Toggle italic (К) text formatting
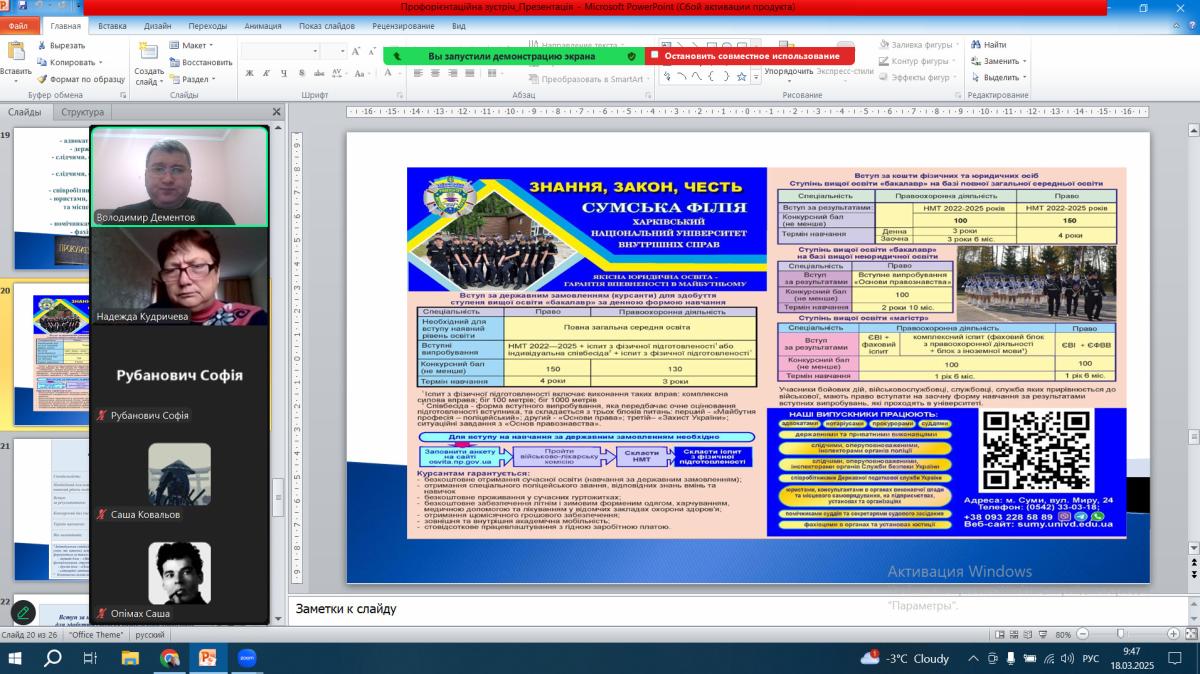The height and width of the screenshot is (674, 1200). point(266,73)
